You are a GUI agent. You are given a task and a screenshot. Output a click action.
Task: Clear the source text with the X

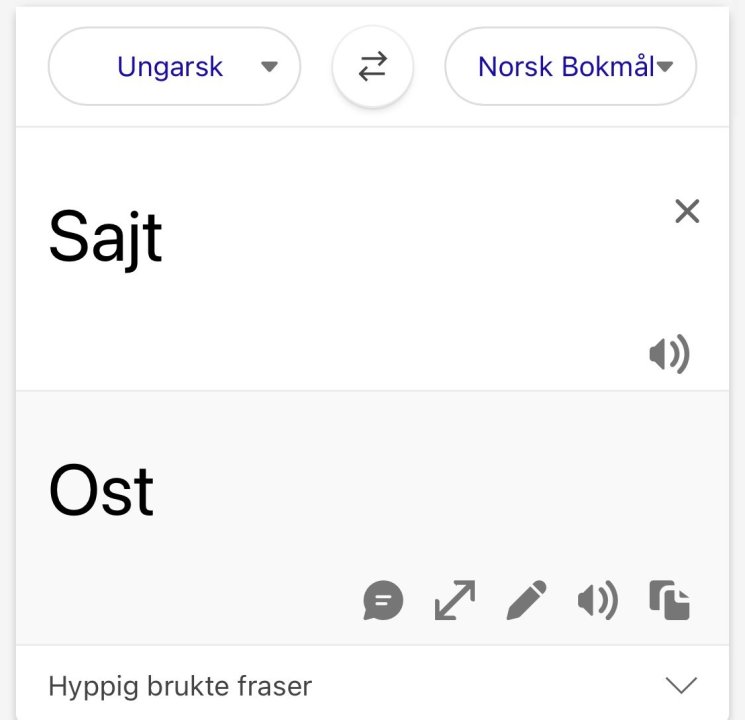[687, 211]
